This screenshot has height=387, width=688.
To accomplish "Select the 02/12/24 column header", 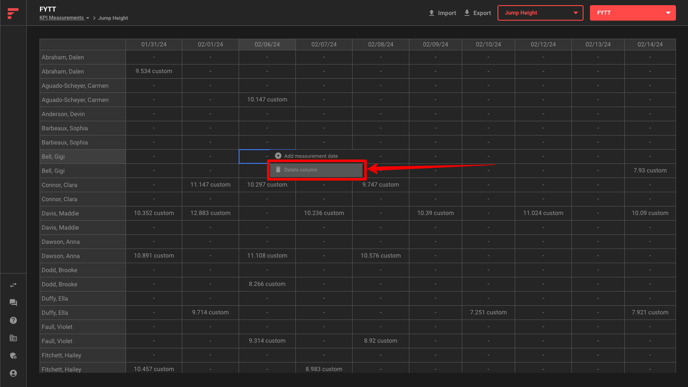I will pyautogui.click(x=543, y=44).
